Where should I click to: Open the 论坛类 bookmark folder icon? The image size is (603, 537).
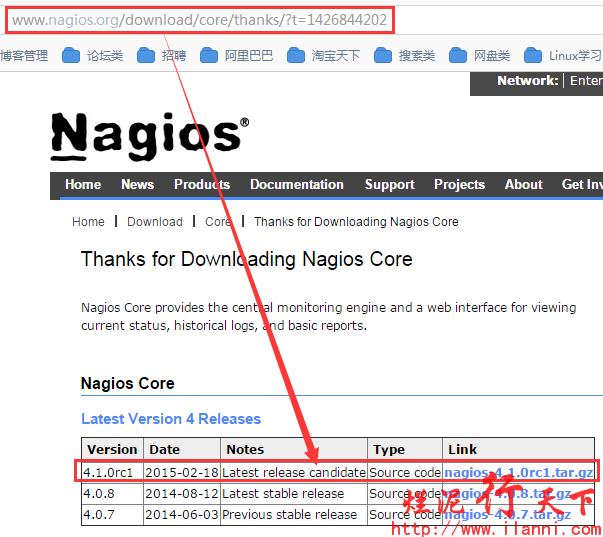click(x=71, y=55)
